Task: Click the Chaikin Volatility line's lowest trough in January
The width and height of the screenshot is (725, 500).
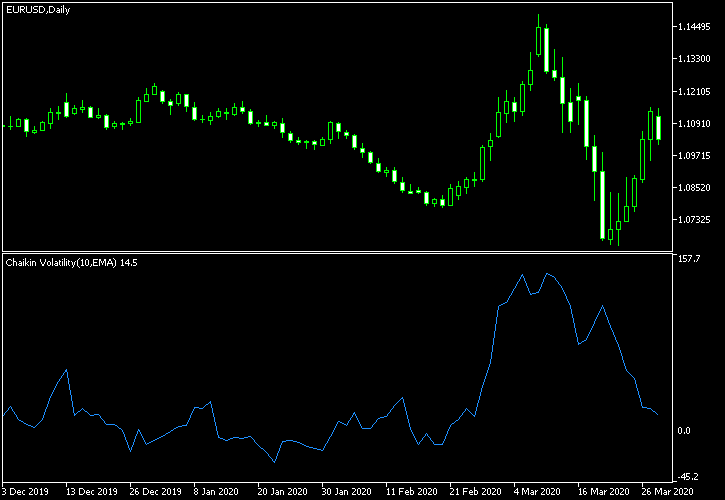Action: (x=275, y=462)
